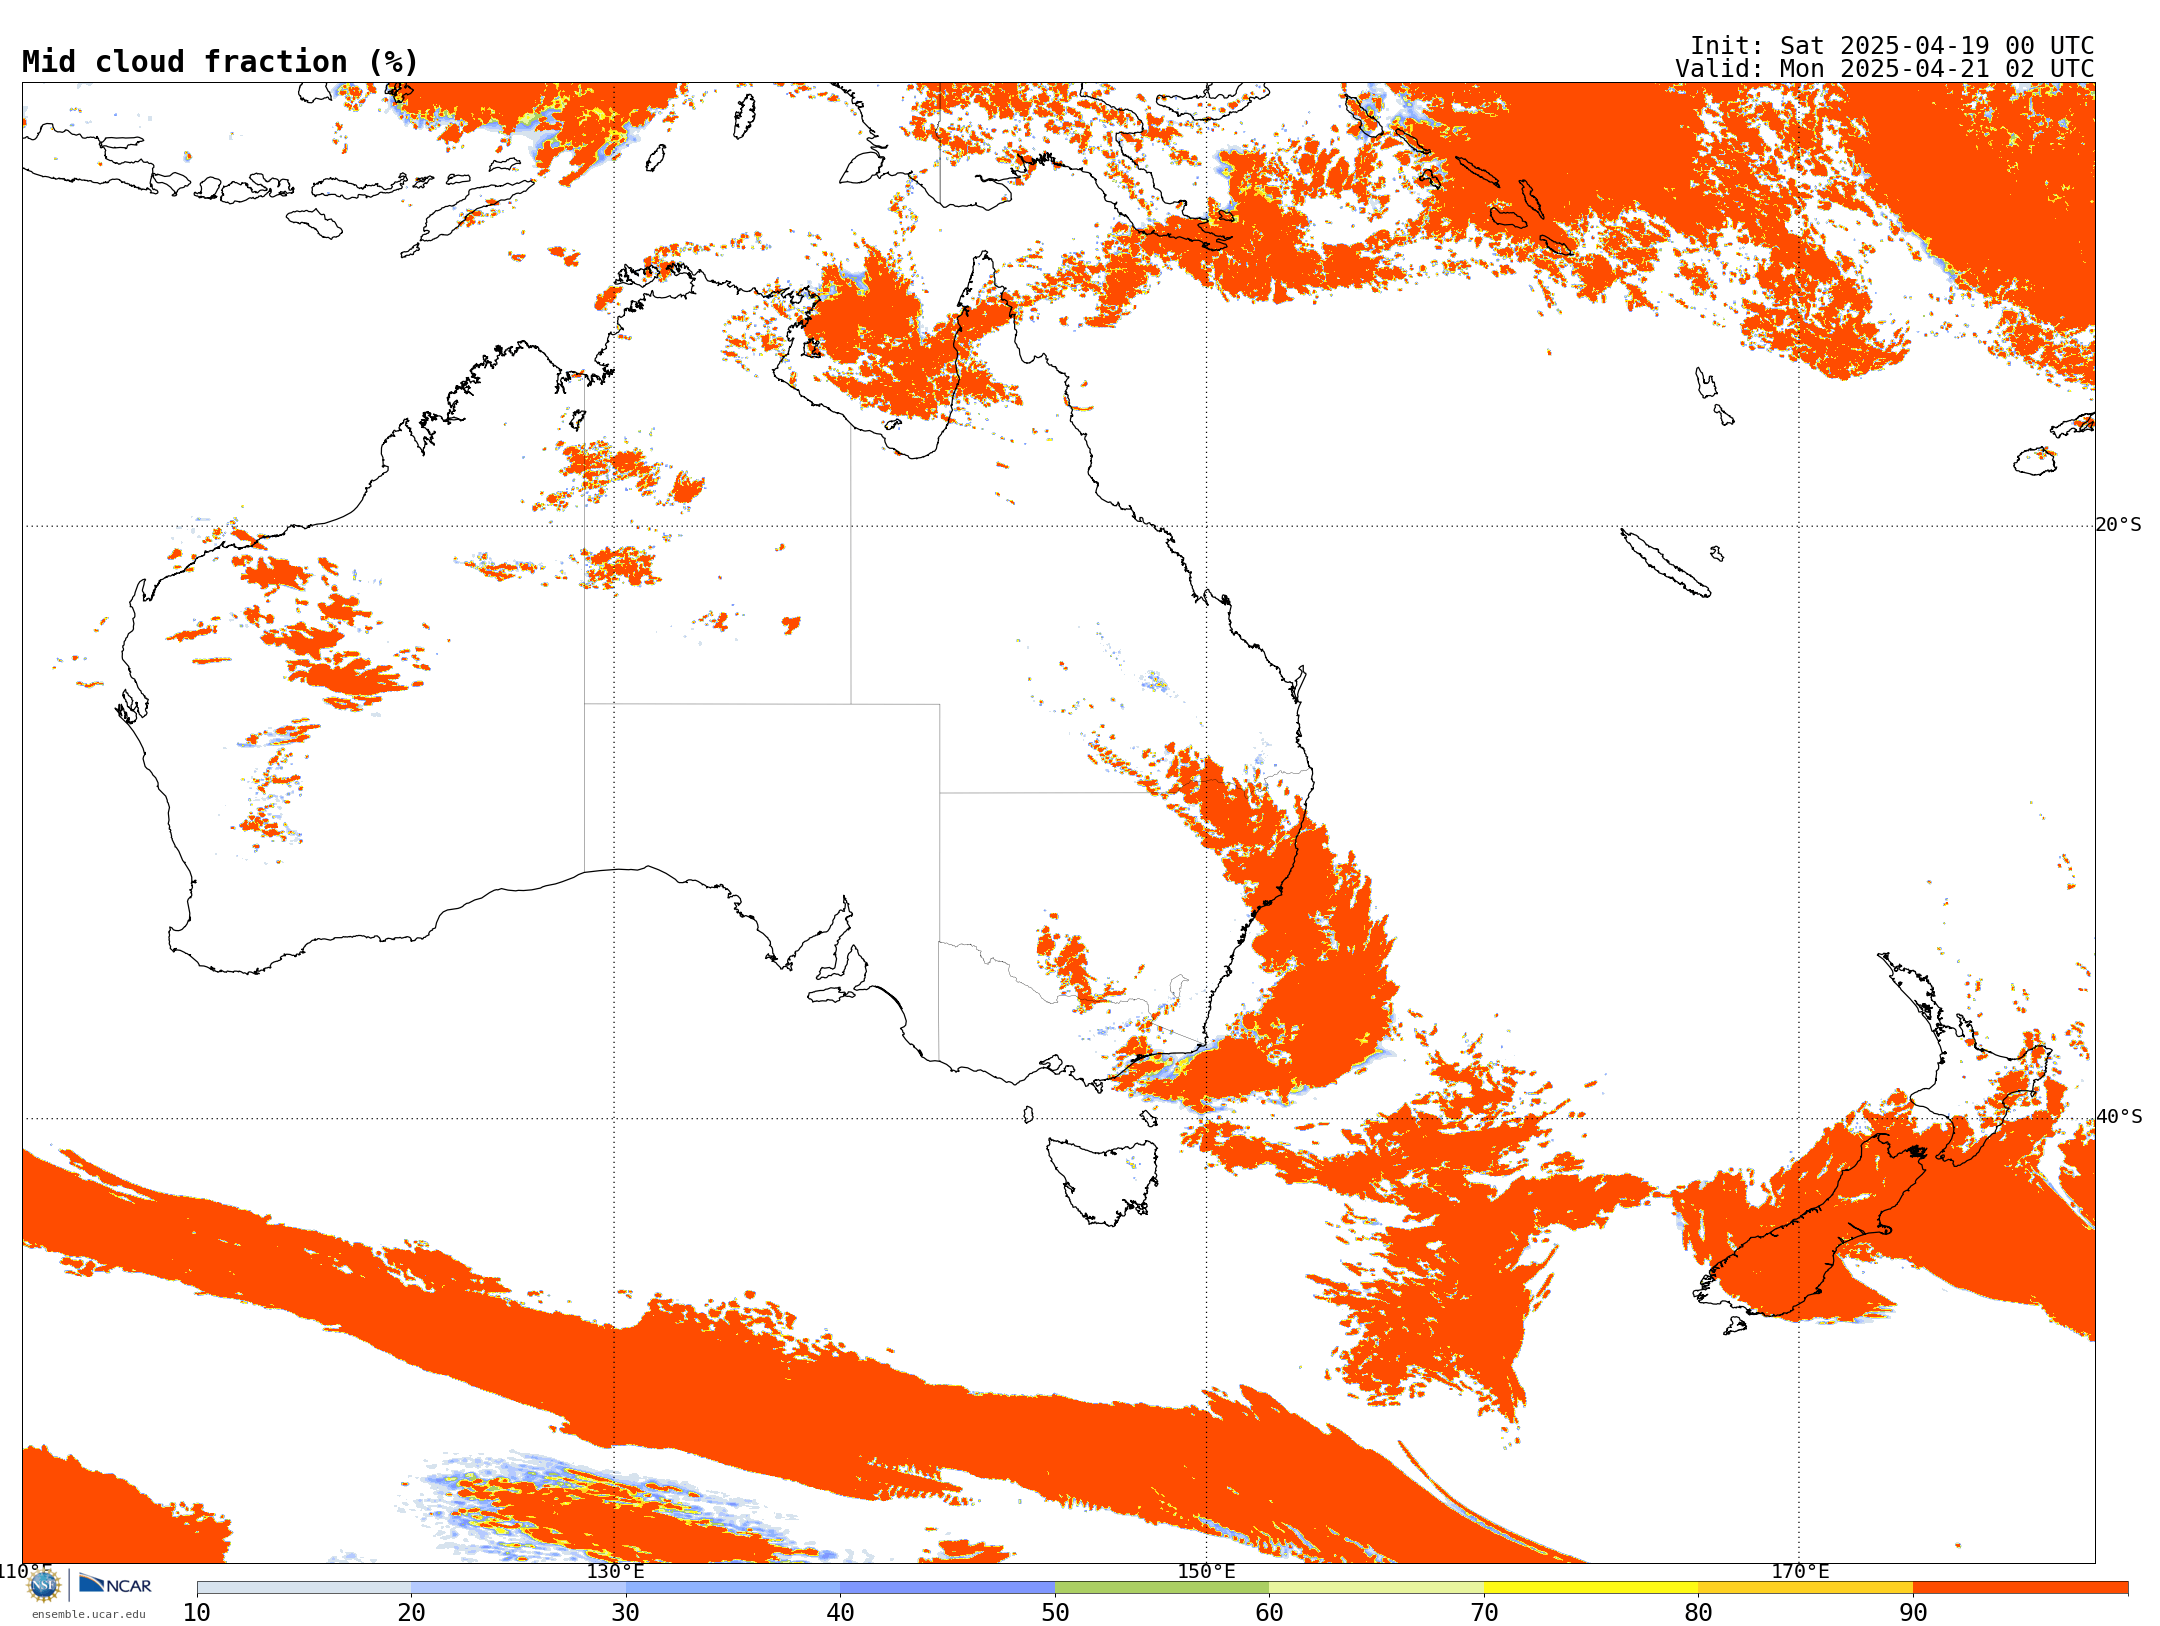Click the colorbar label 10
The height and width of the screenshot is (1626, 2160).
pyautogui.click(x=197, y=1613)
